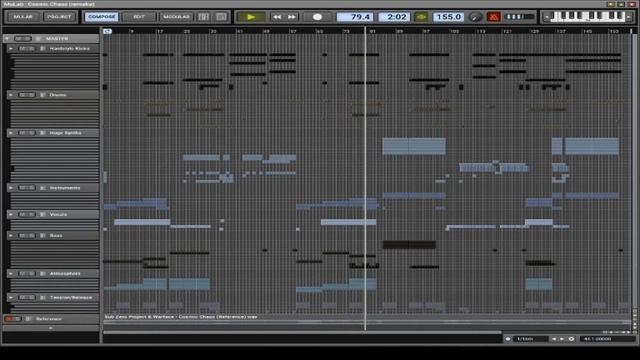Viewport: 640px width, 360px height.
Task: Click the round knob icon beside tempo
Action: tap(475, 17)
